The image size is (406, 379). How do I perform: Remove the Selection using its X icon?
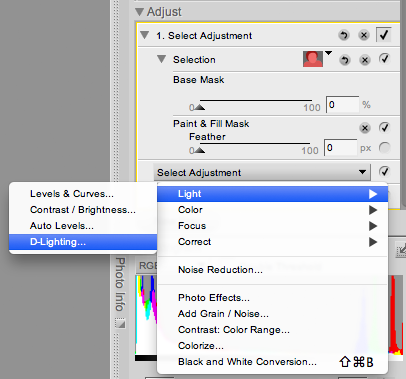(x=365, y=60)
